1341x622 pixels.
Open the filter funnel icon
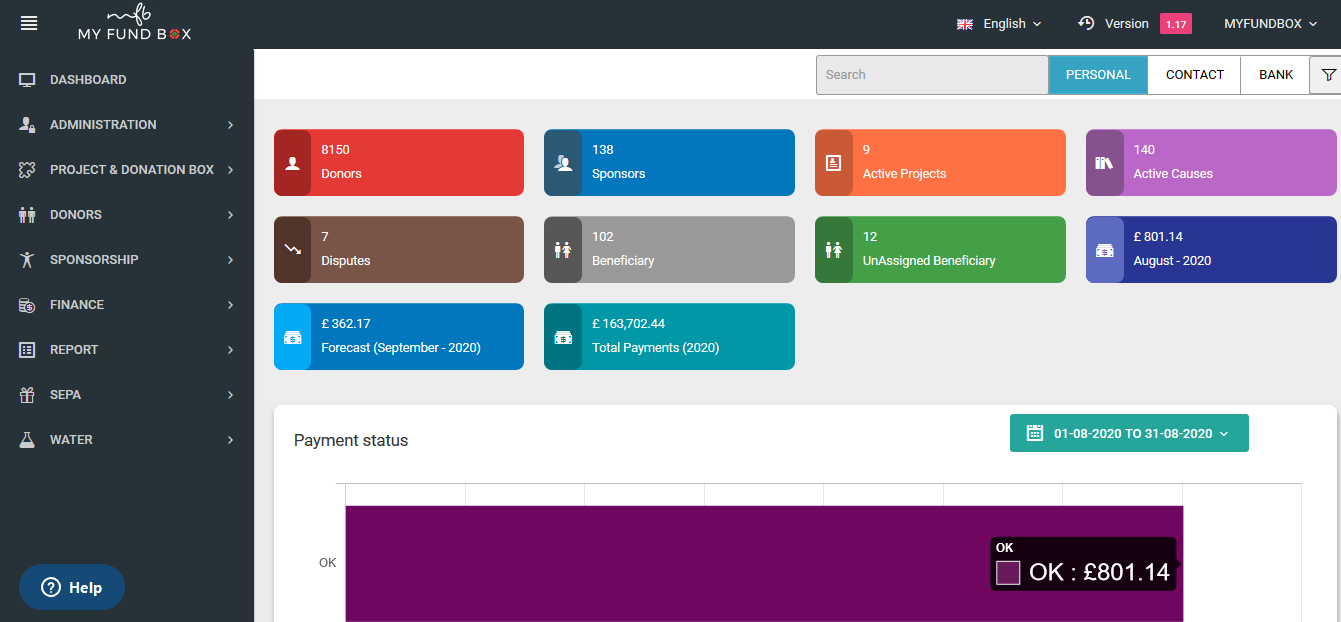pyautogui.click(x=1329, y=75)
